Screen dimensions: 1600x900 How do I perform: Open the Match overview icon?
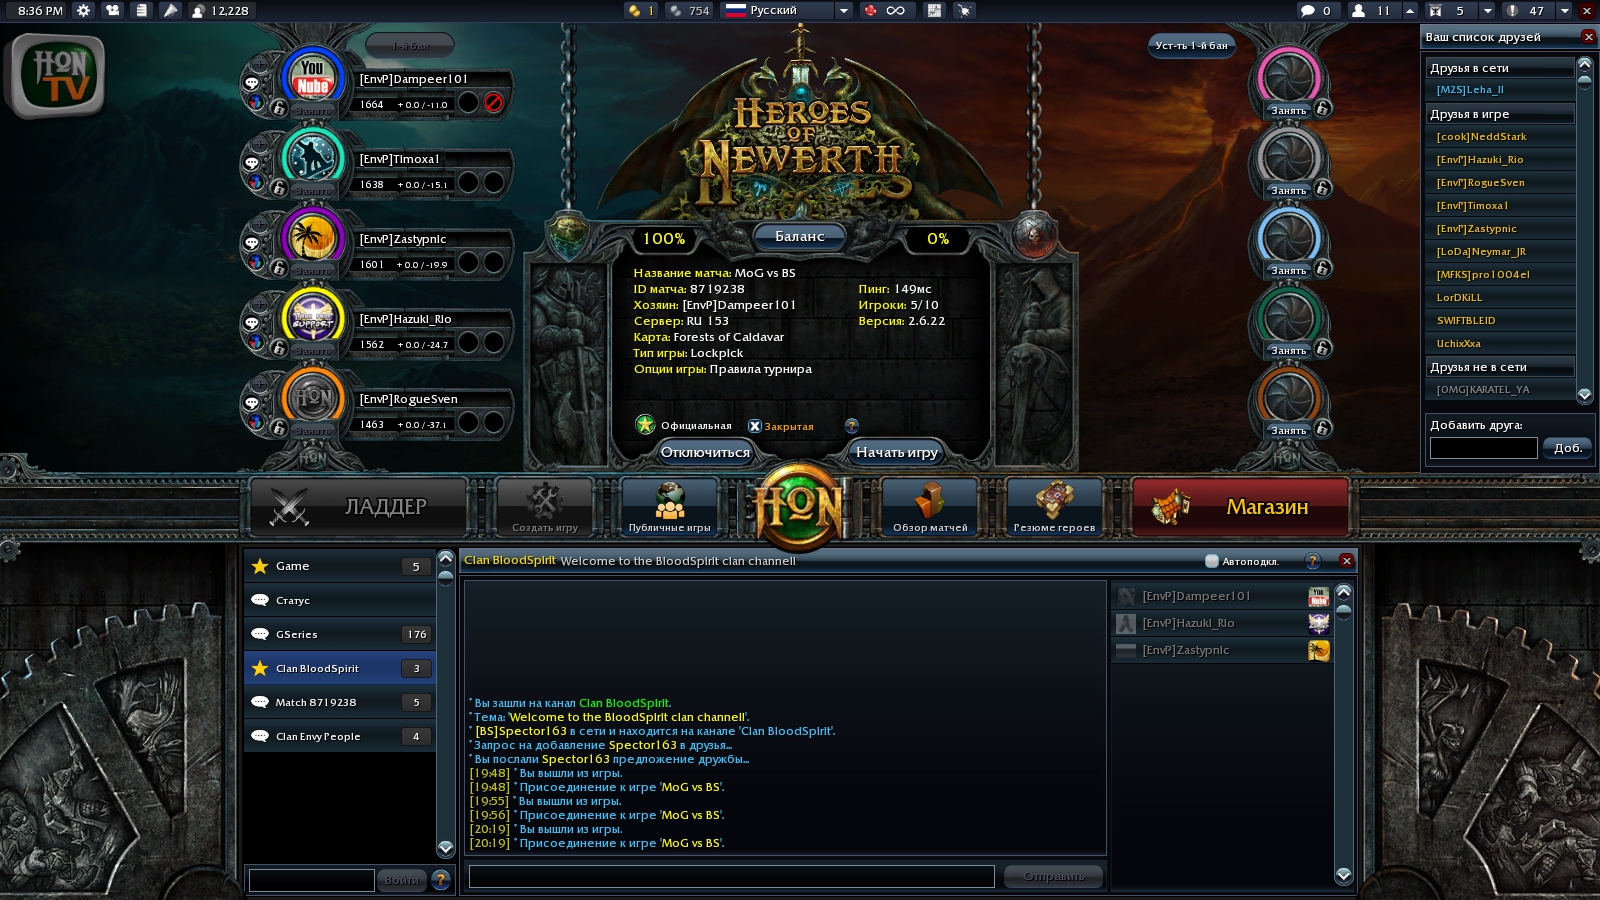[x=930, y=507]
